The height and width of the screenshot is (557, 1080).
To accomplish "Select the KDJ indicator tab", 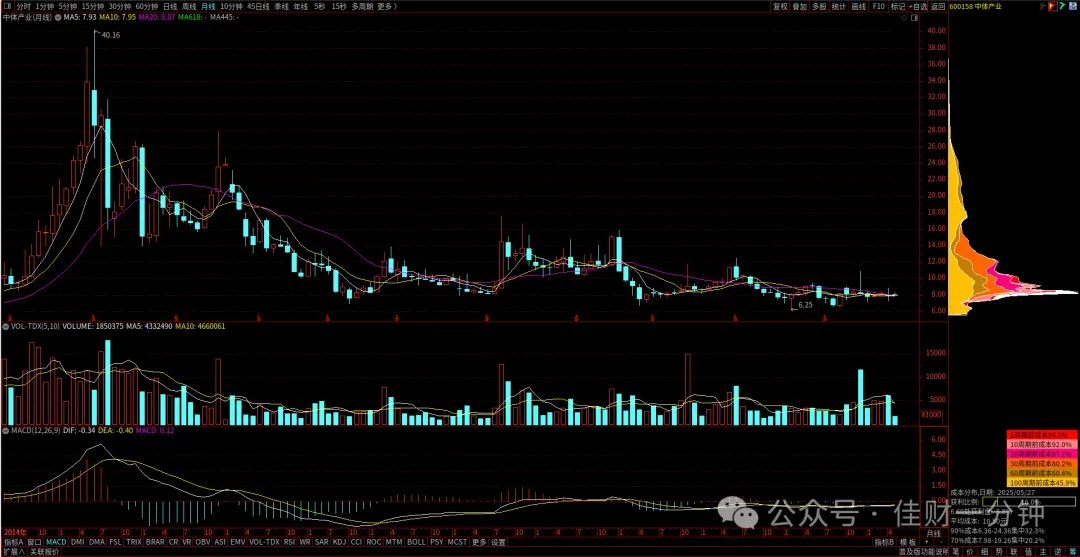I will pyautogui.click(x=340, y=542).
